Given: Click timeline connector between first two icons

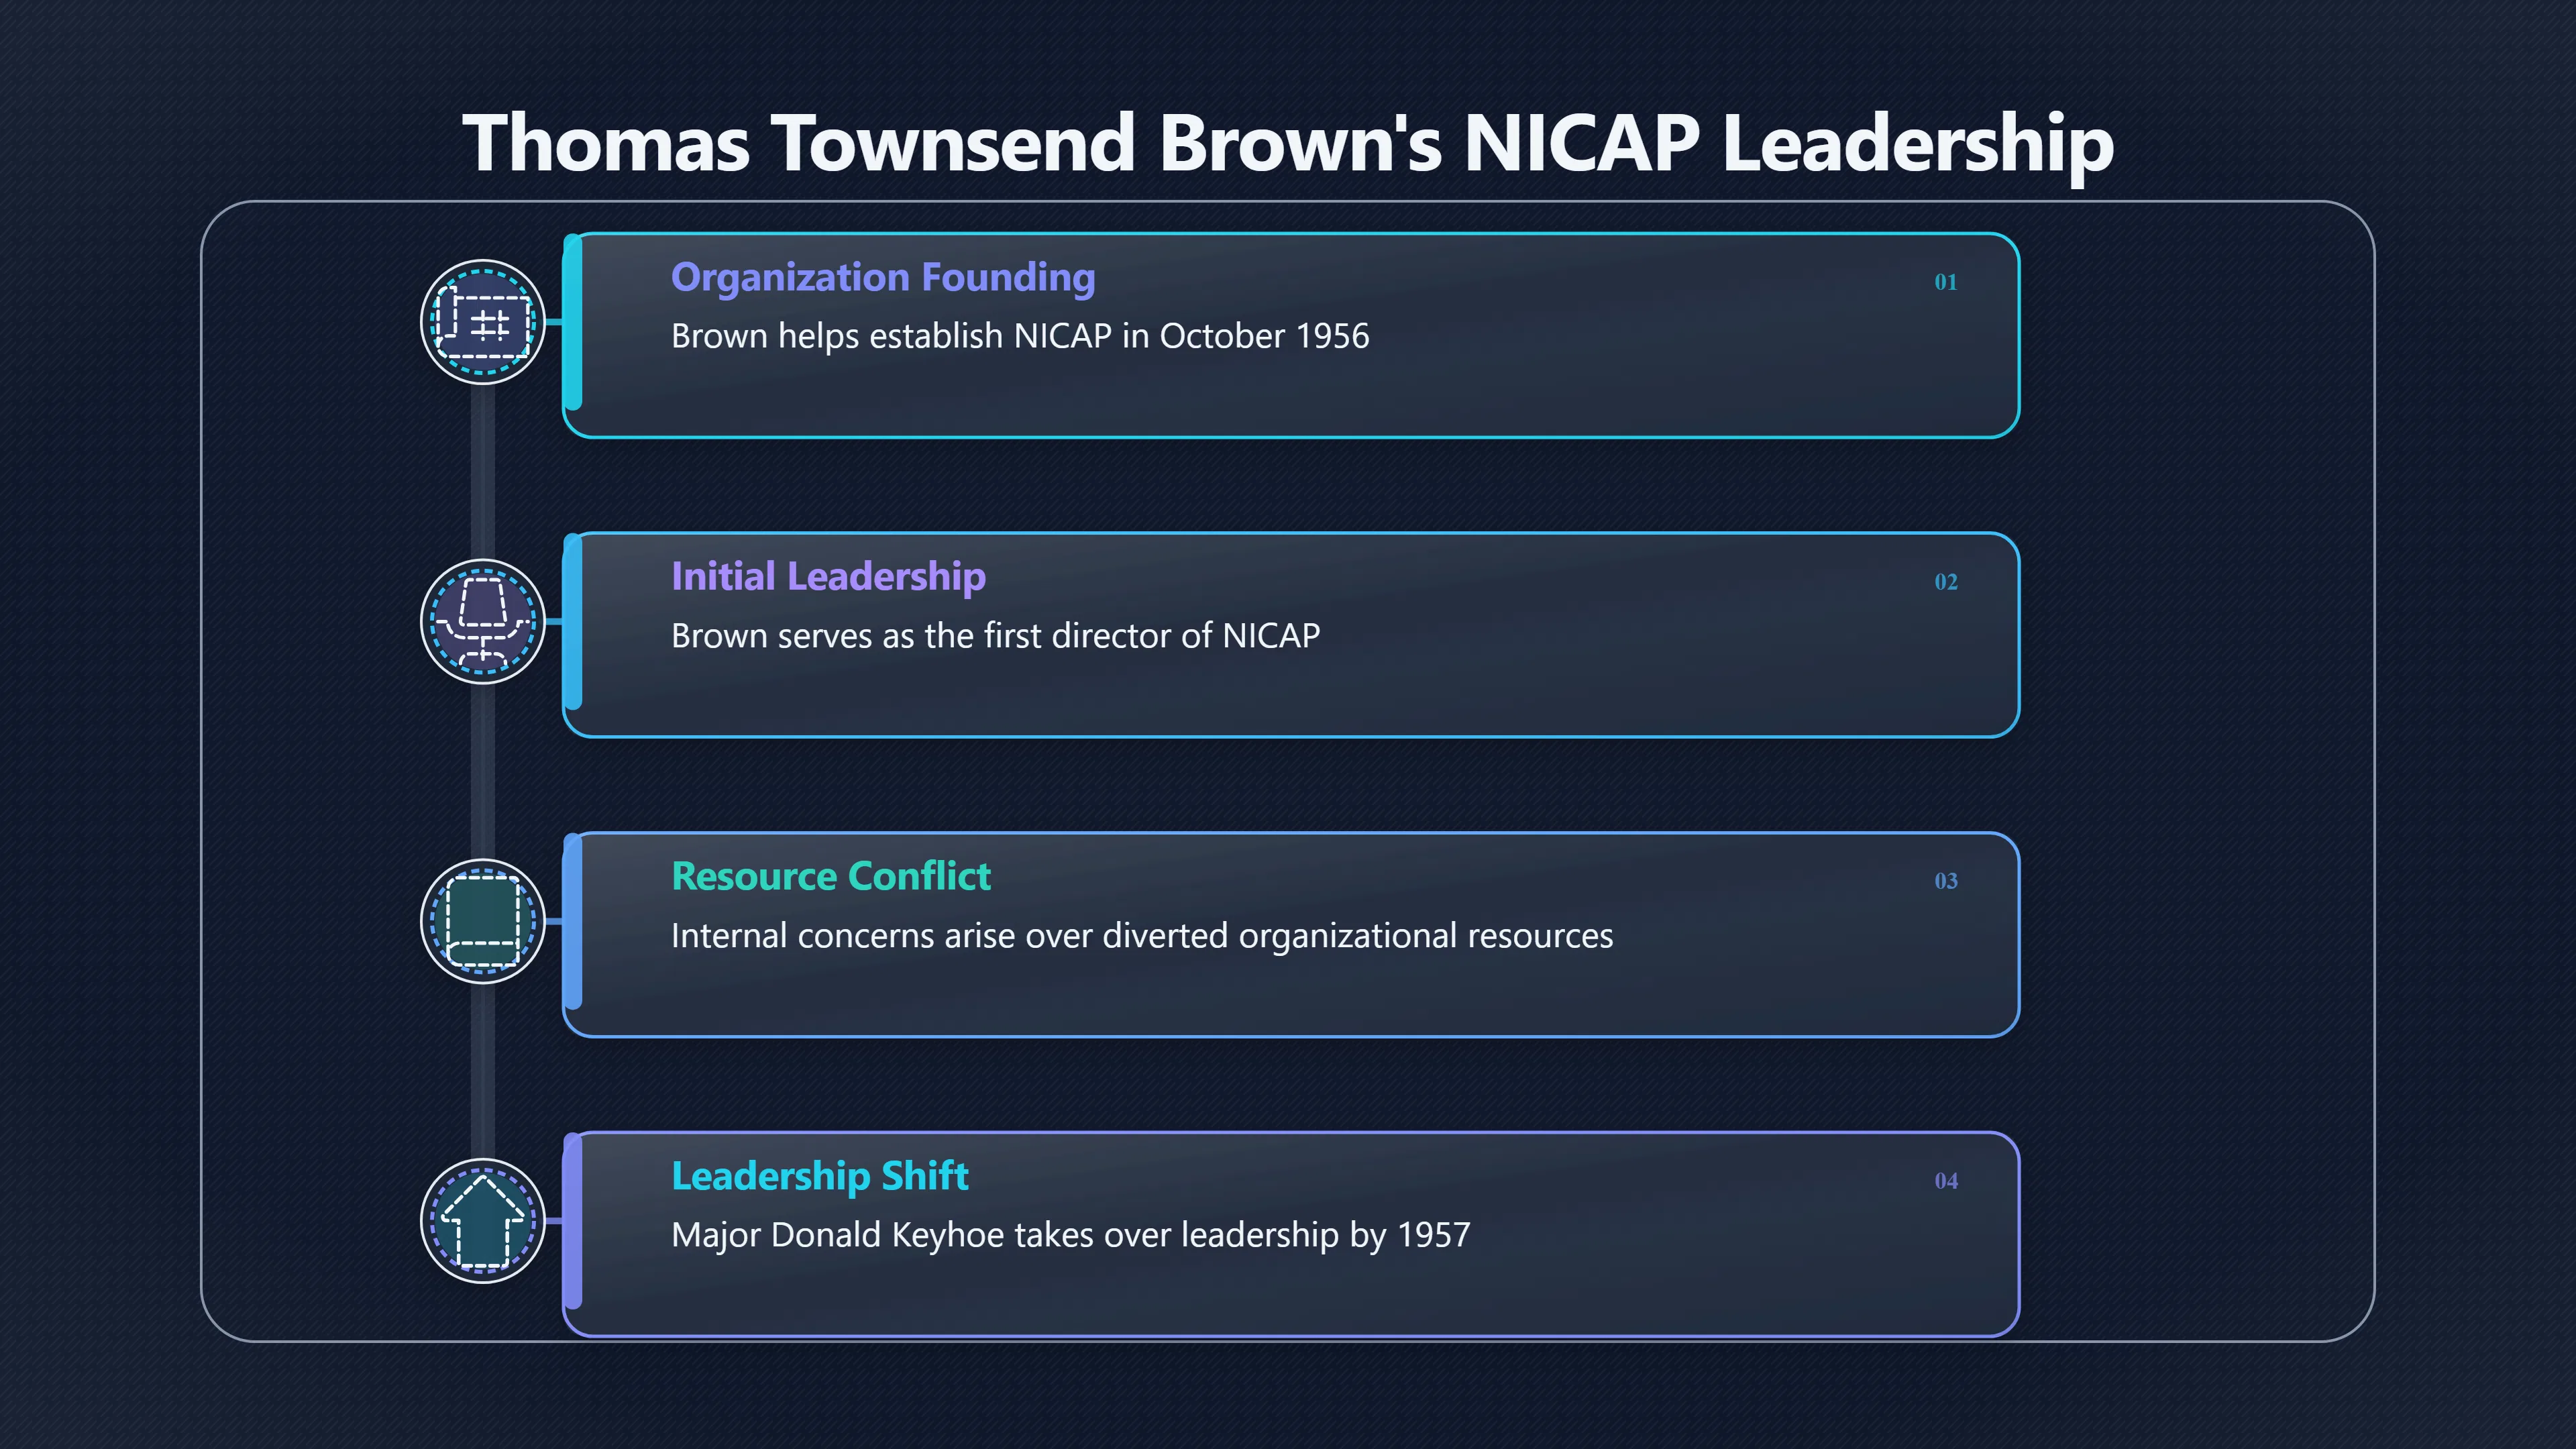Looking at the screenshot, I should 483,471.
